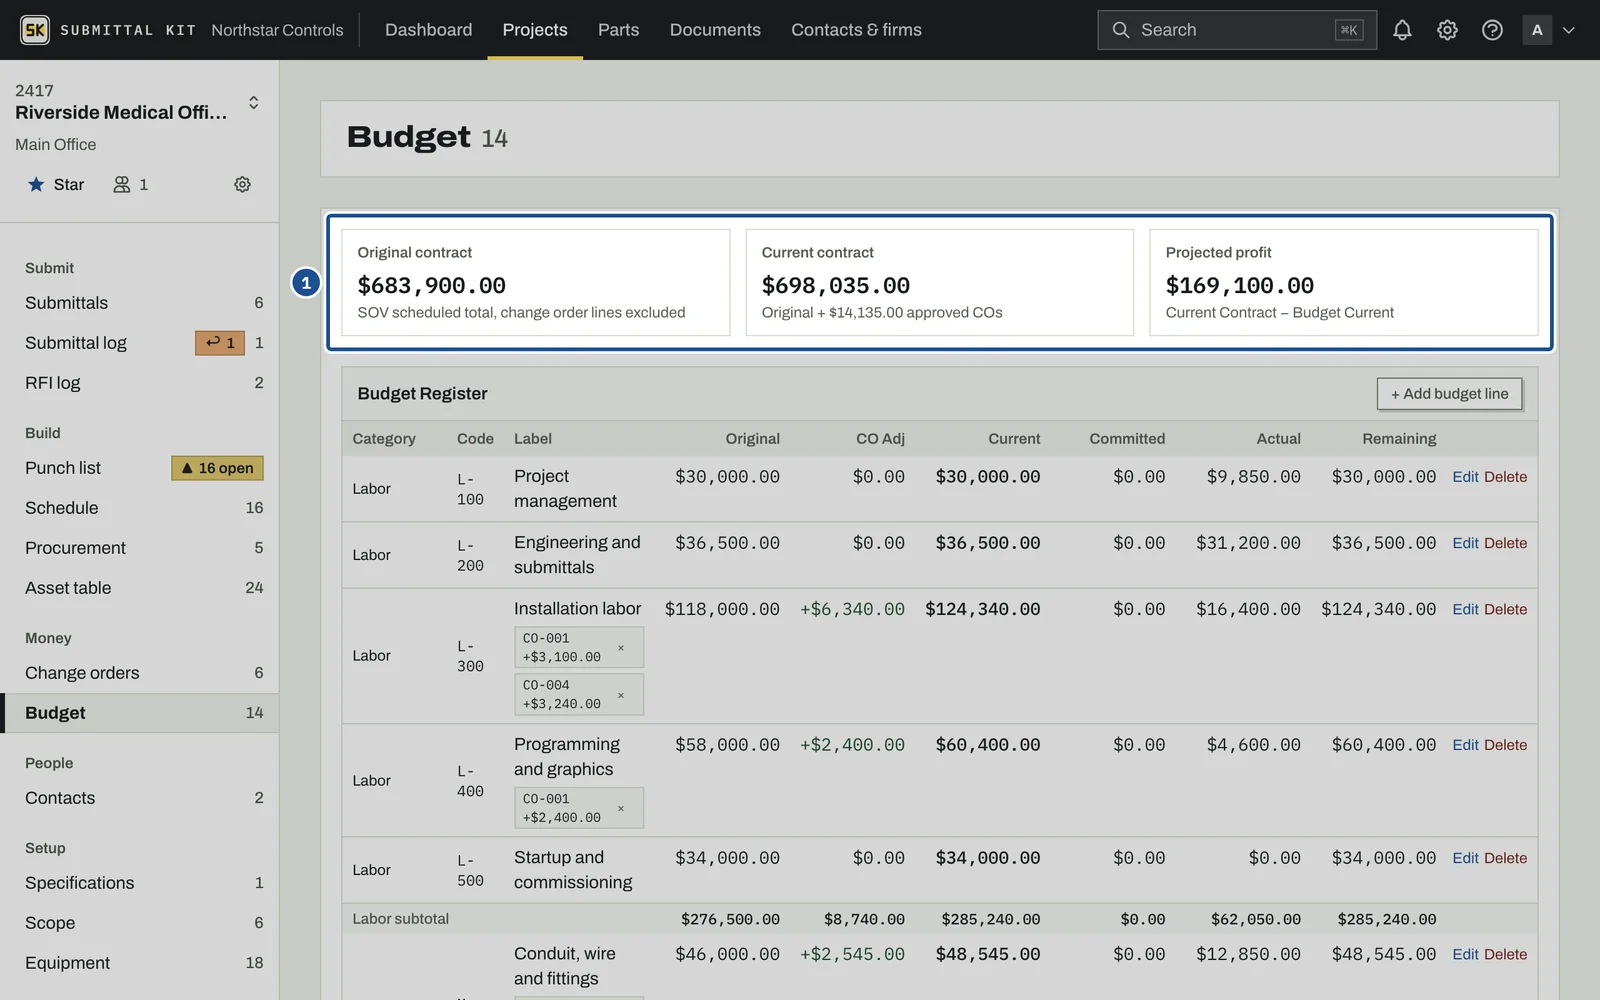Viewport: 1600px width, 1000px height.
Task: View project members icon
Action: pyautogui.click(x=130, y=184)
